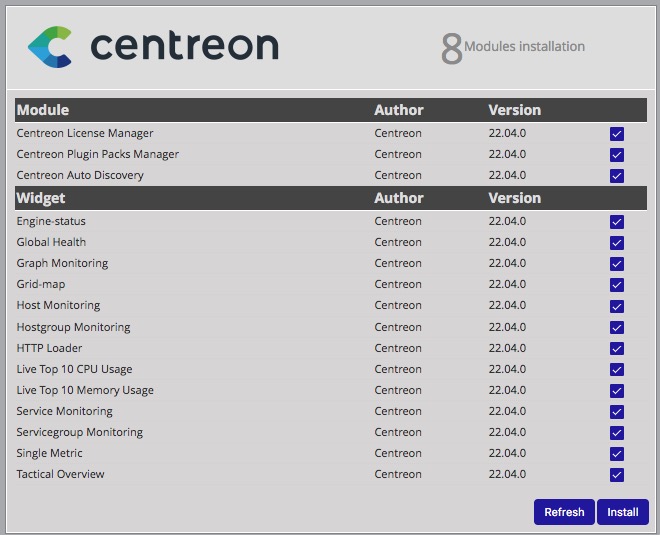Toggle the Global Health widget checkbox
The image size is (660, 535).
click(x=617, y=243)
